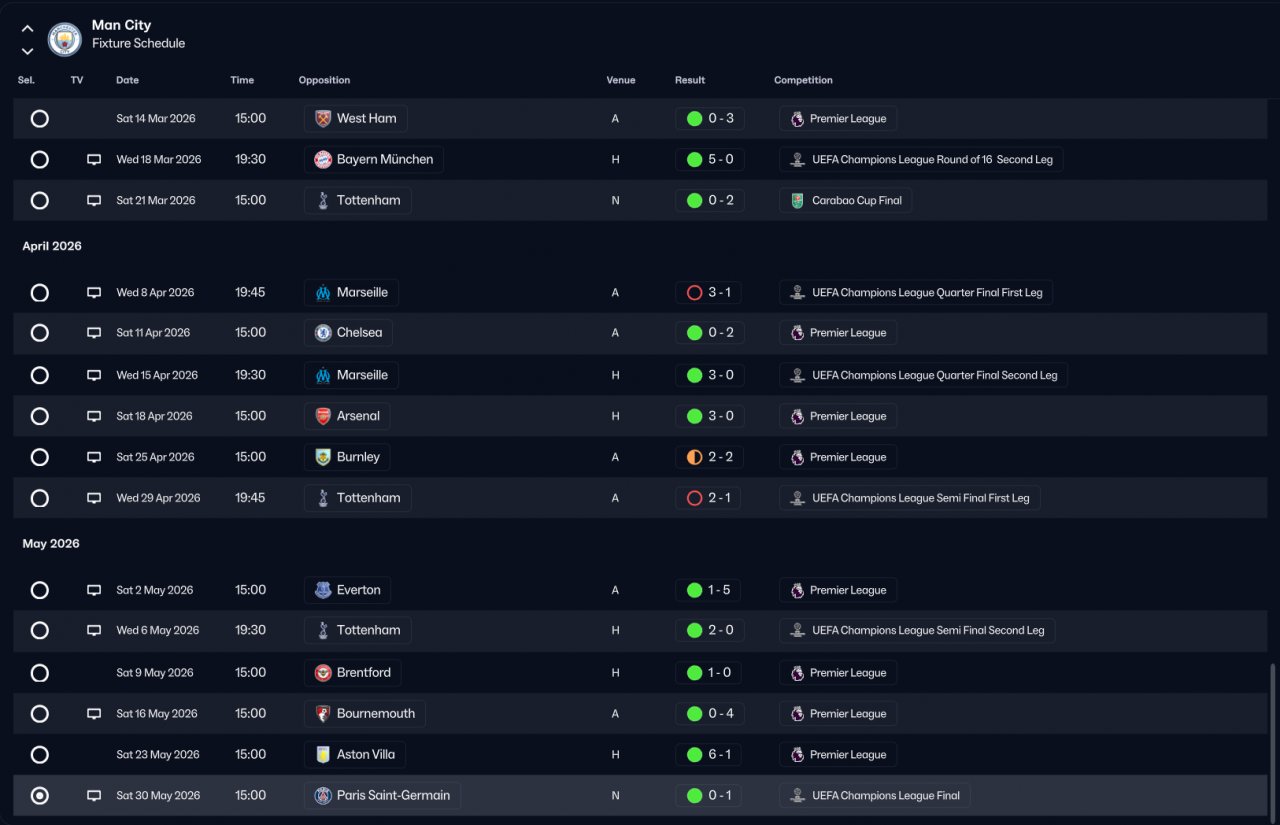Click the Carabao Cup competition icon
Screen dimensions: 1280x825
[797, 200]
